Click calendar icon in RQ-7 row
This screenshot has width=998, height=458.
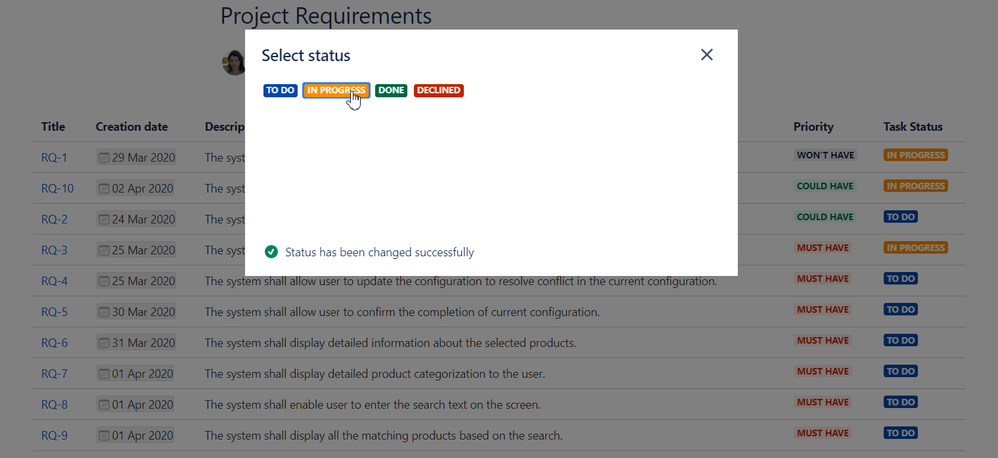[x=104, y=373]
